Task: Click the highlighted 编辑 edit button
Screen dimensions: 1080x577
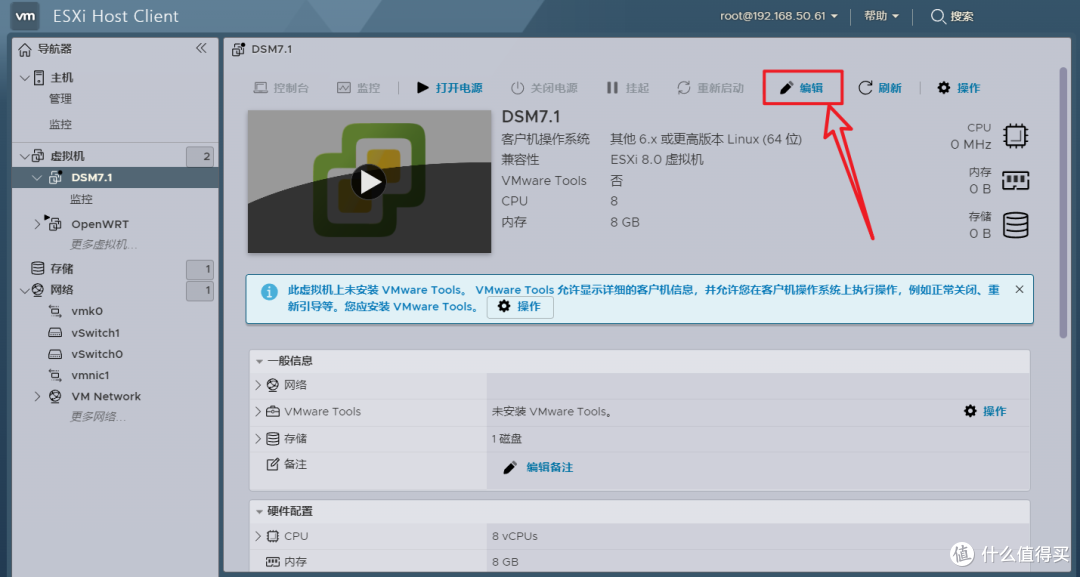Action: click(x=803, y=87)
